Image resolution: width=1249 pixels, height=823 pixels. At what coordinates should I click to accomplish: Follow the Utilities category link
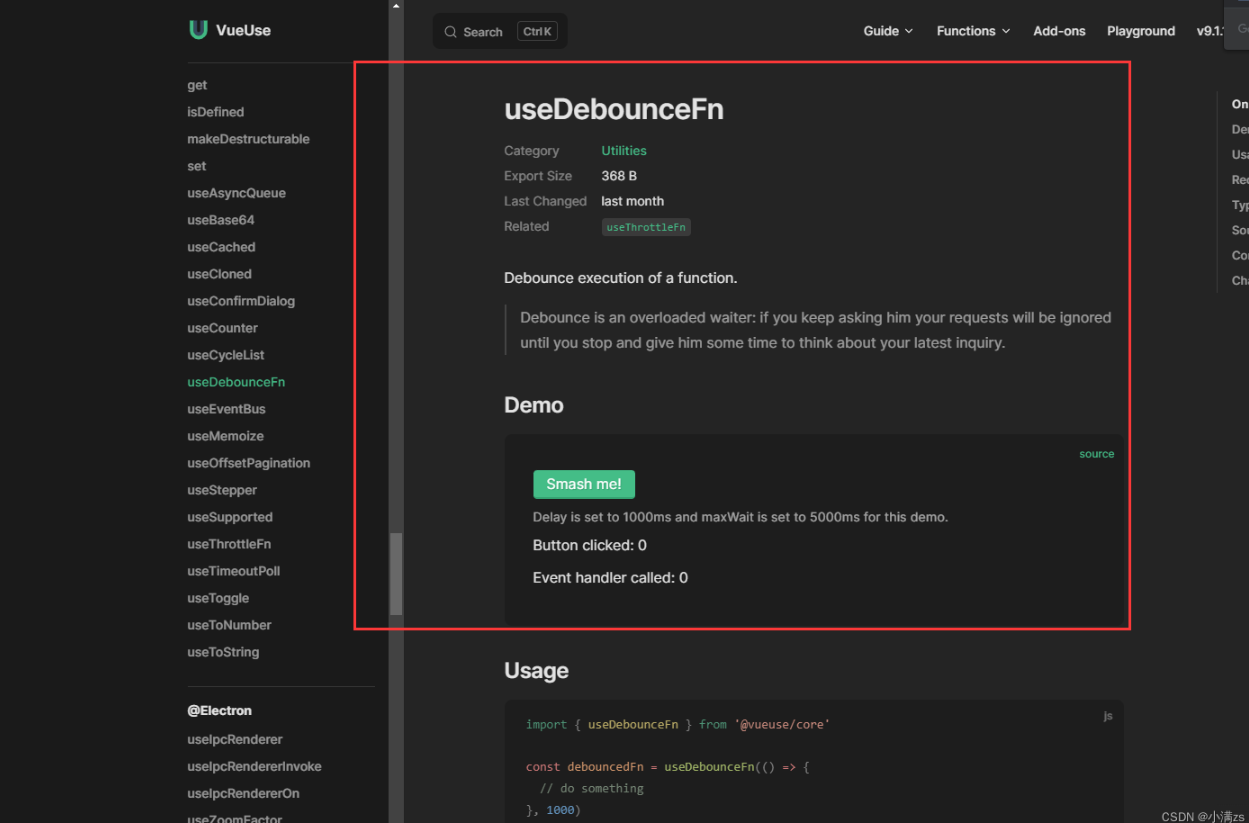pos(624,151)
